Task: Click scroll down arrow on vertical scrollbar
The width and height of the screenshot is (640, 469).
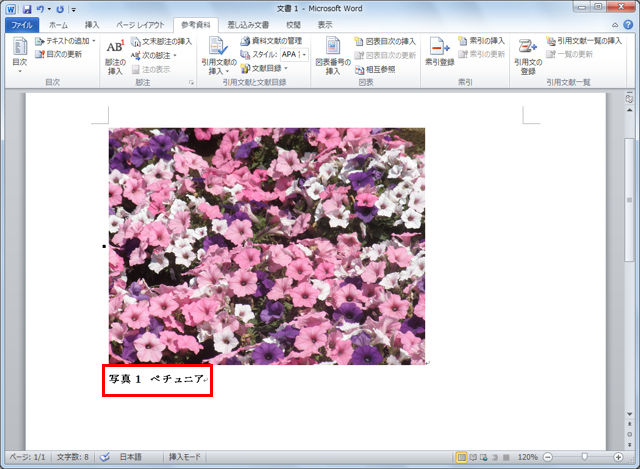Action: (x=629, y=414)
